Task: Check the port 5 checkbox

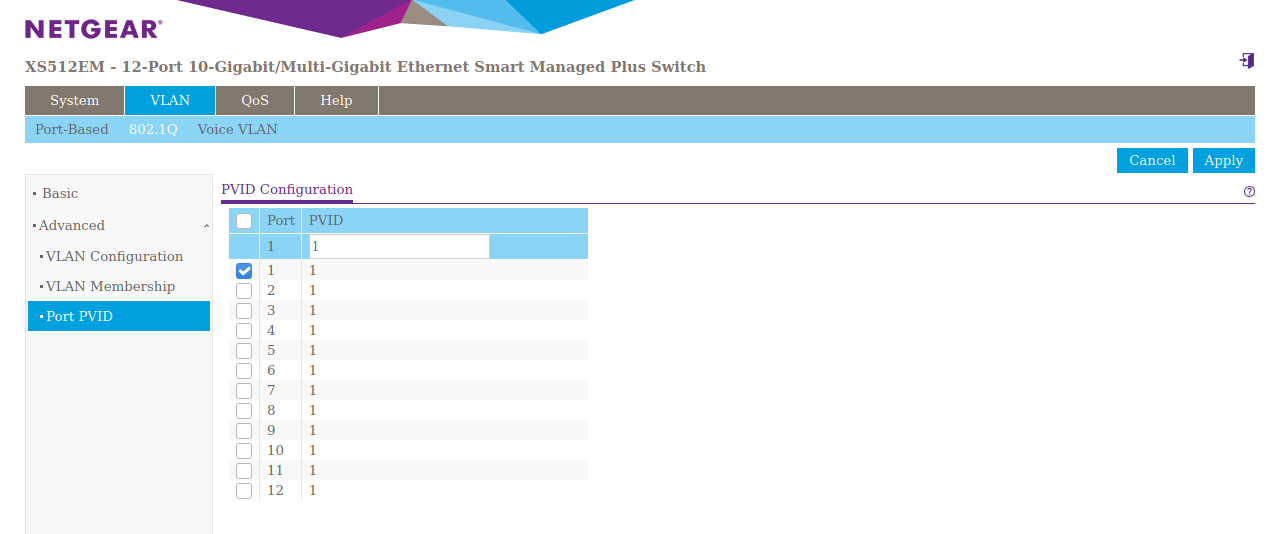Action: tap(244, 351)
